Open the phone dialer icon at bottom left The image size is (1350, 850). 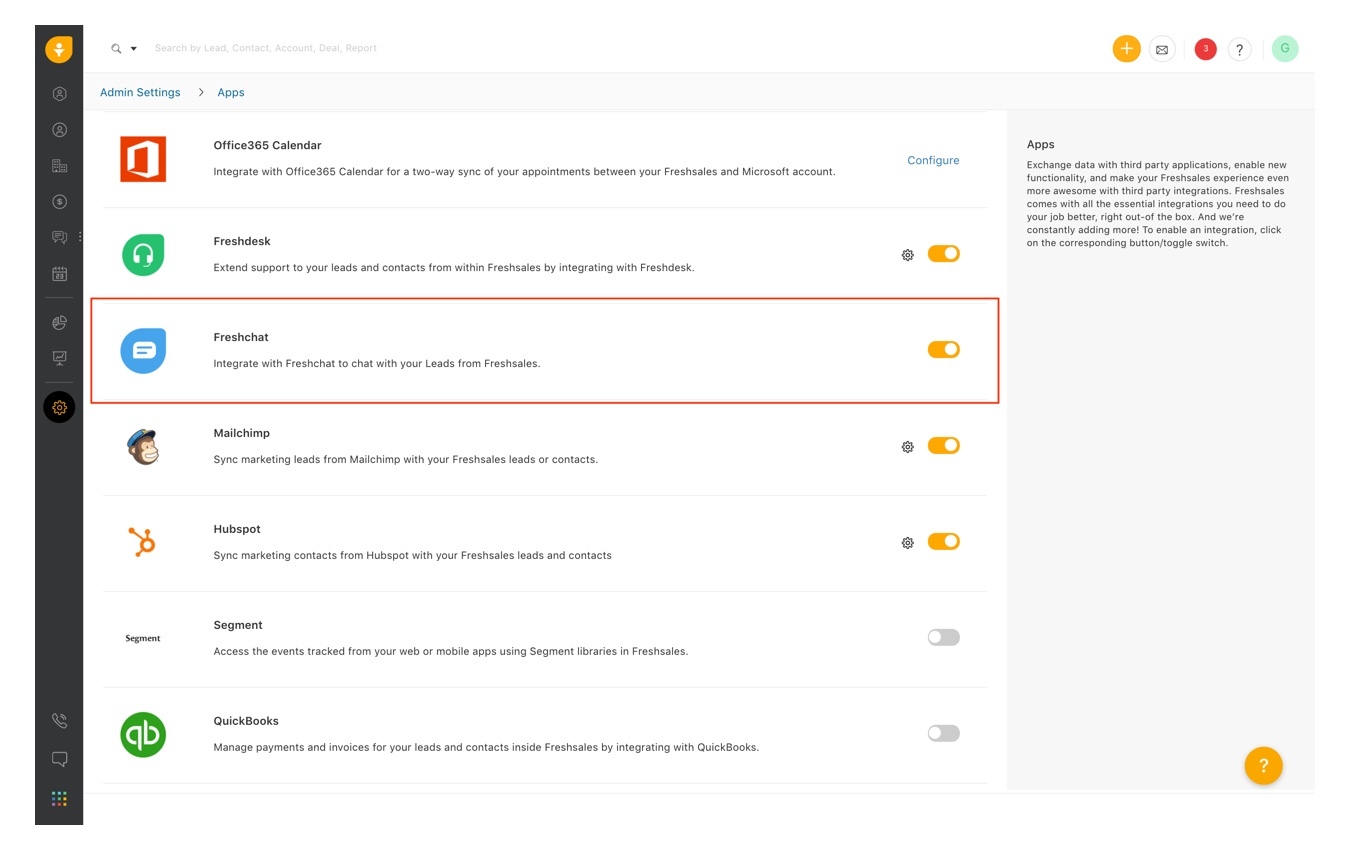(59, 720)
